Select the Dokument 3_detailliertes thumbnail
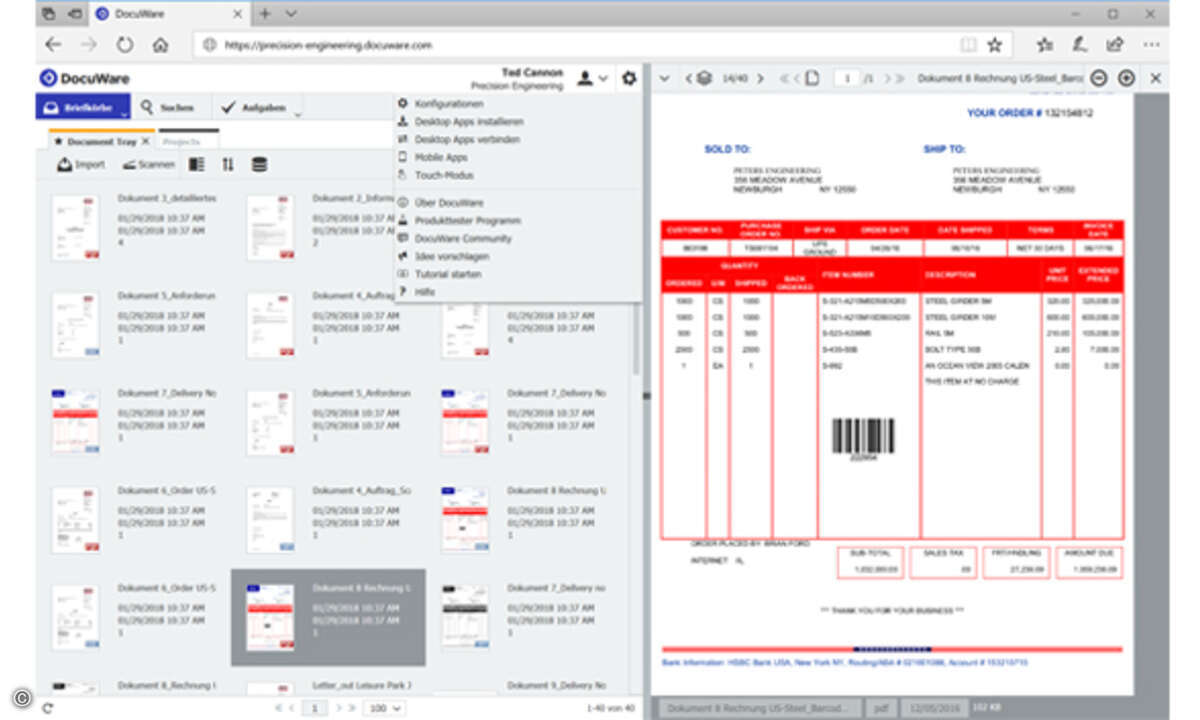The image size is (1200, 720). coord(75,228)
